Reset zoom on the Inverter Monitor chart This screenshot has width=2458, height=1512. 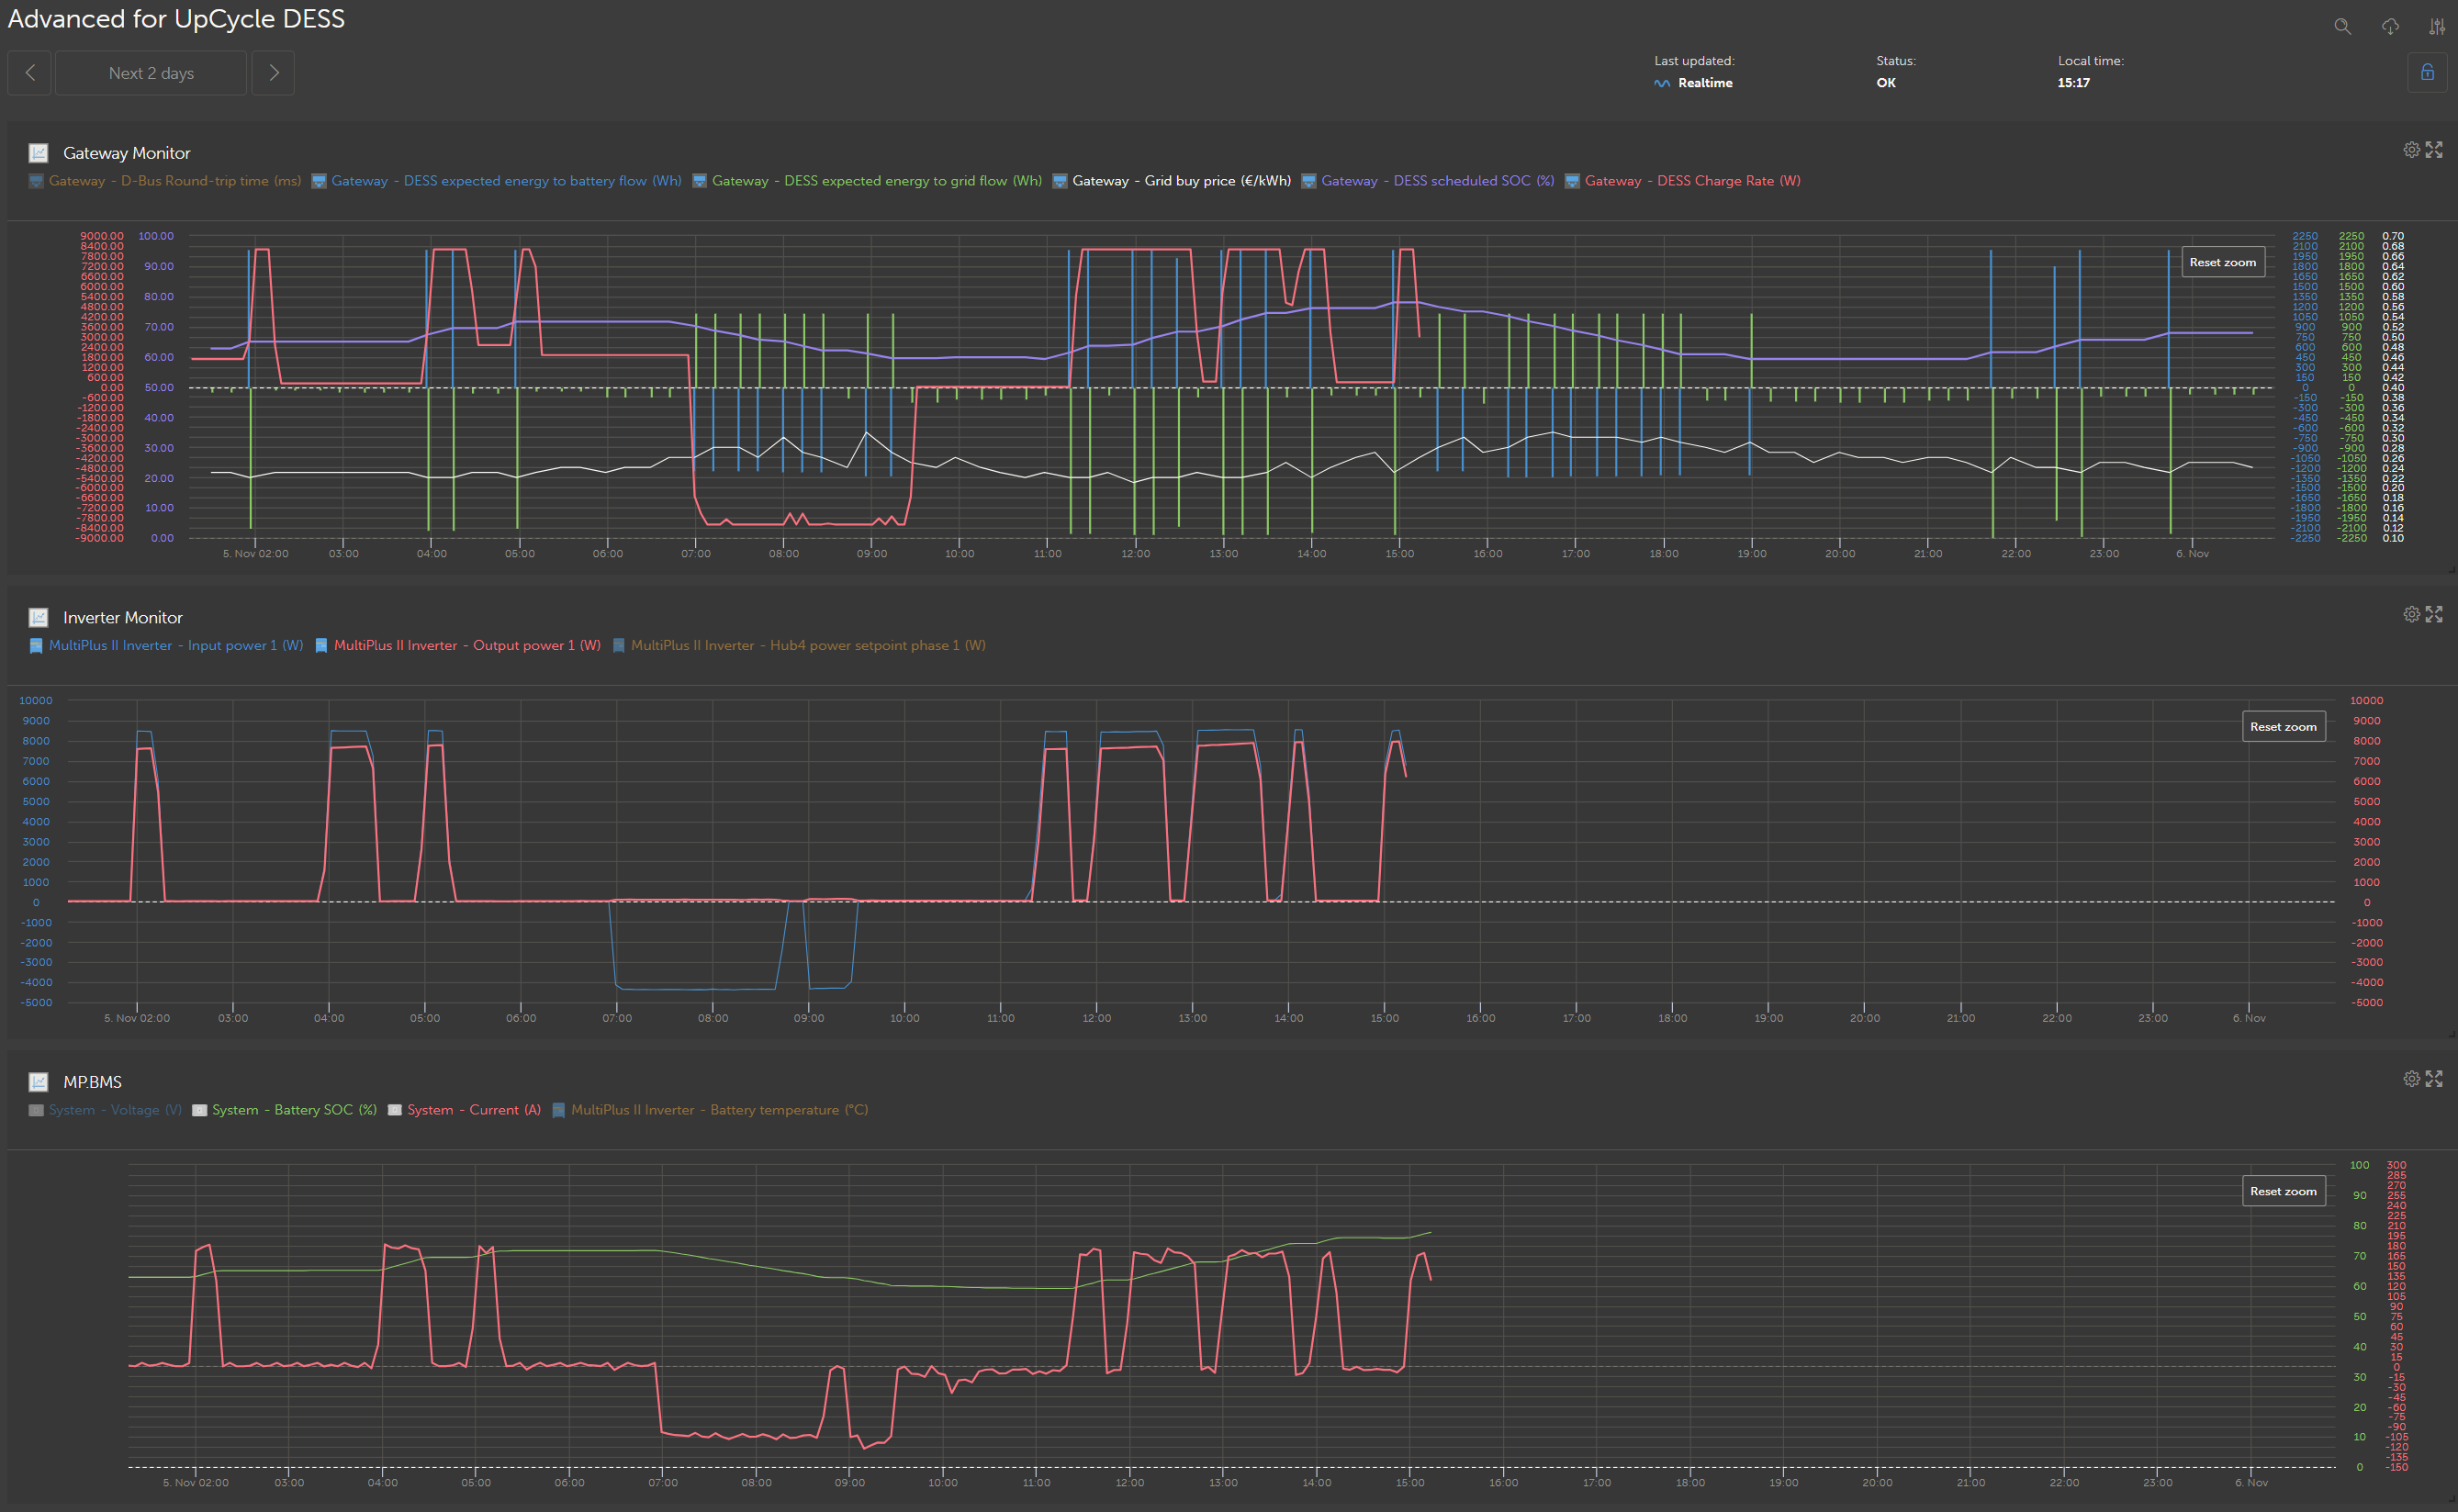pyautogui.click(x=2282, y=727)
